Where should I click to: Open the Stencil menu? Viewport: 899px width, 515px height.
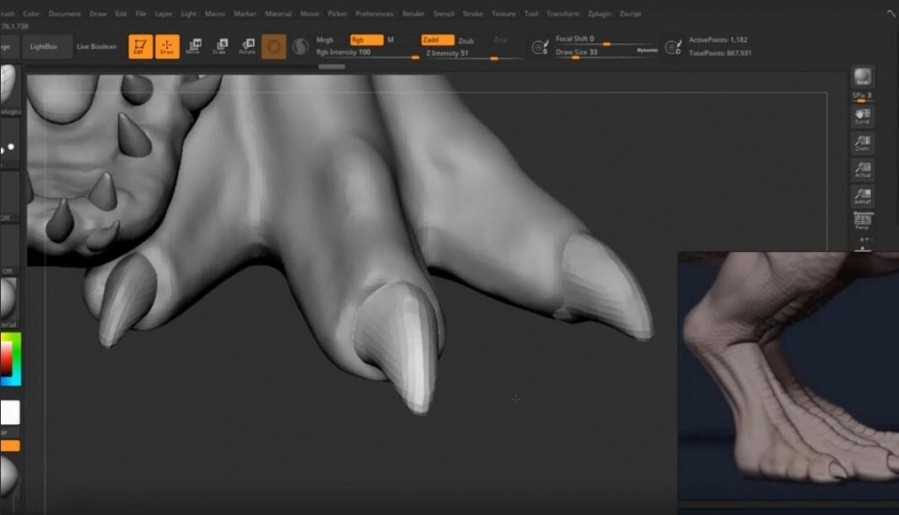pyautogui.click(x=444, y=13)
